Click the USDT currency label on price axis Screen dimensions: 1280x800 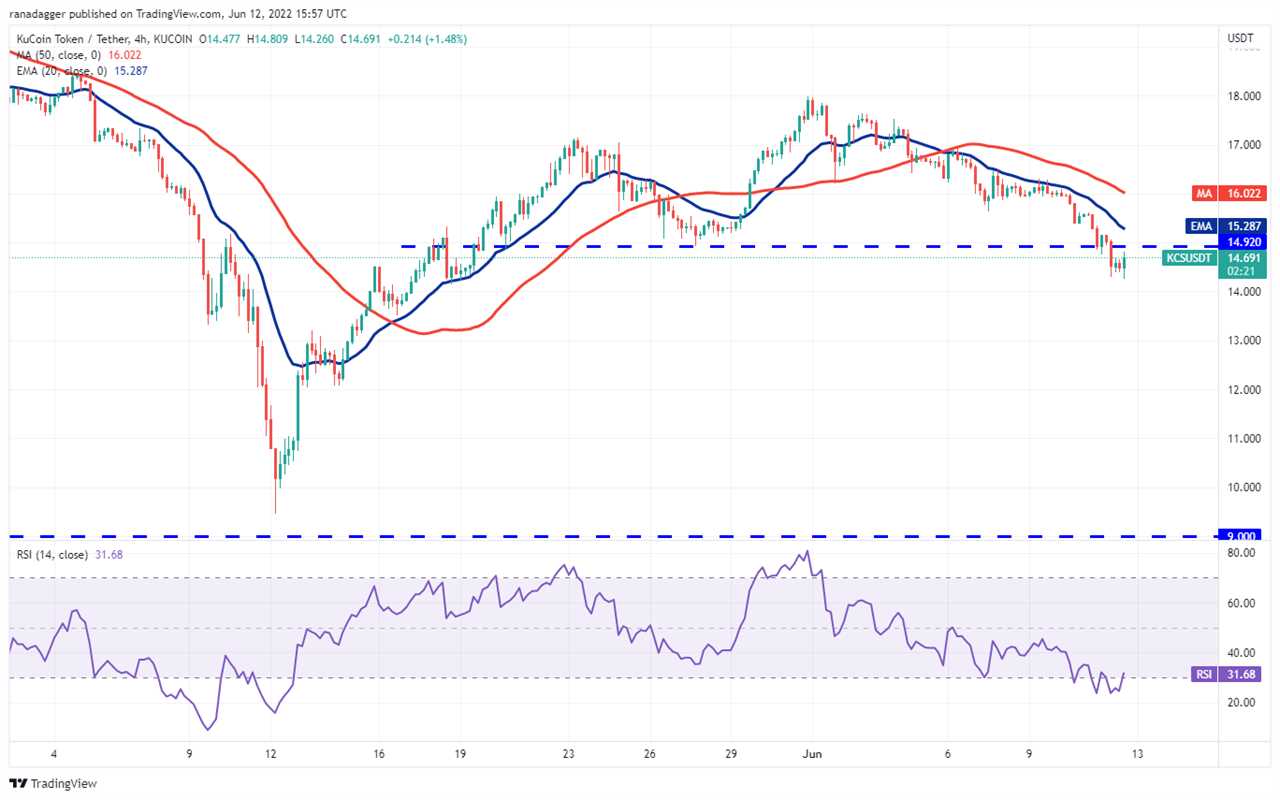(x=1239, y=39)
